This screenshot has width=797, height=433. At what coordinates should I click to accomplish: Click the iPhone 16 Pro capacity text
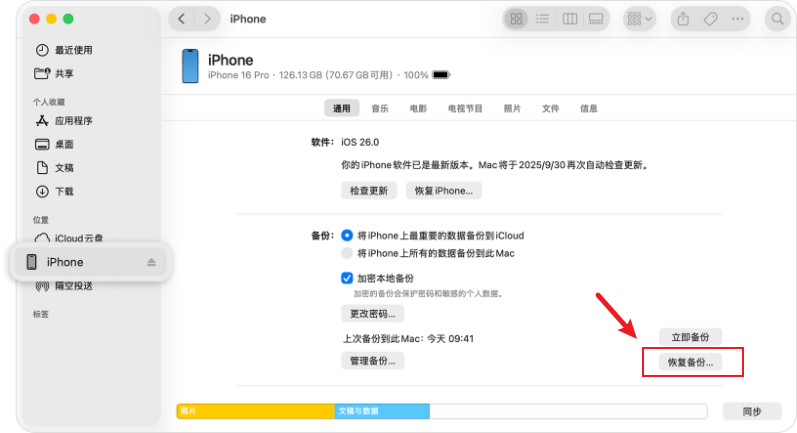(x=300, y=75)
